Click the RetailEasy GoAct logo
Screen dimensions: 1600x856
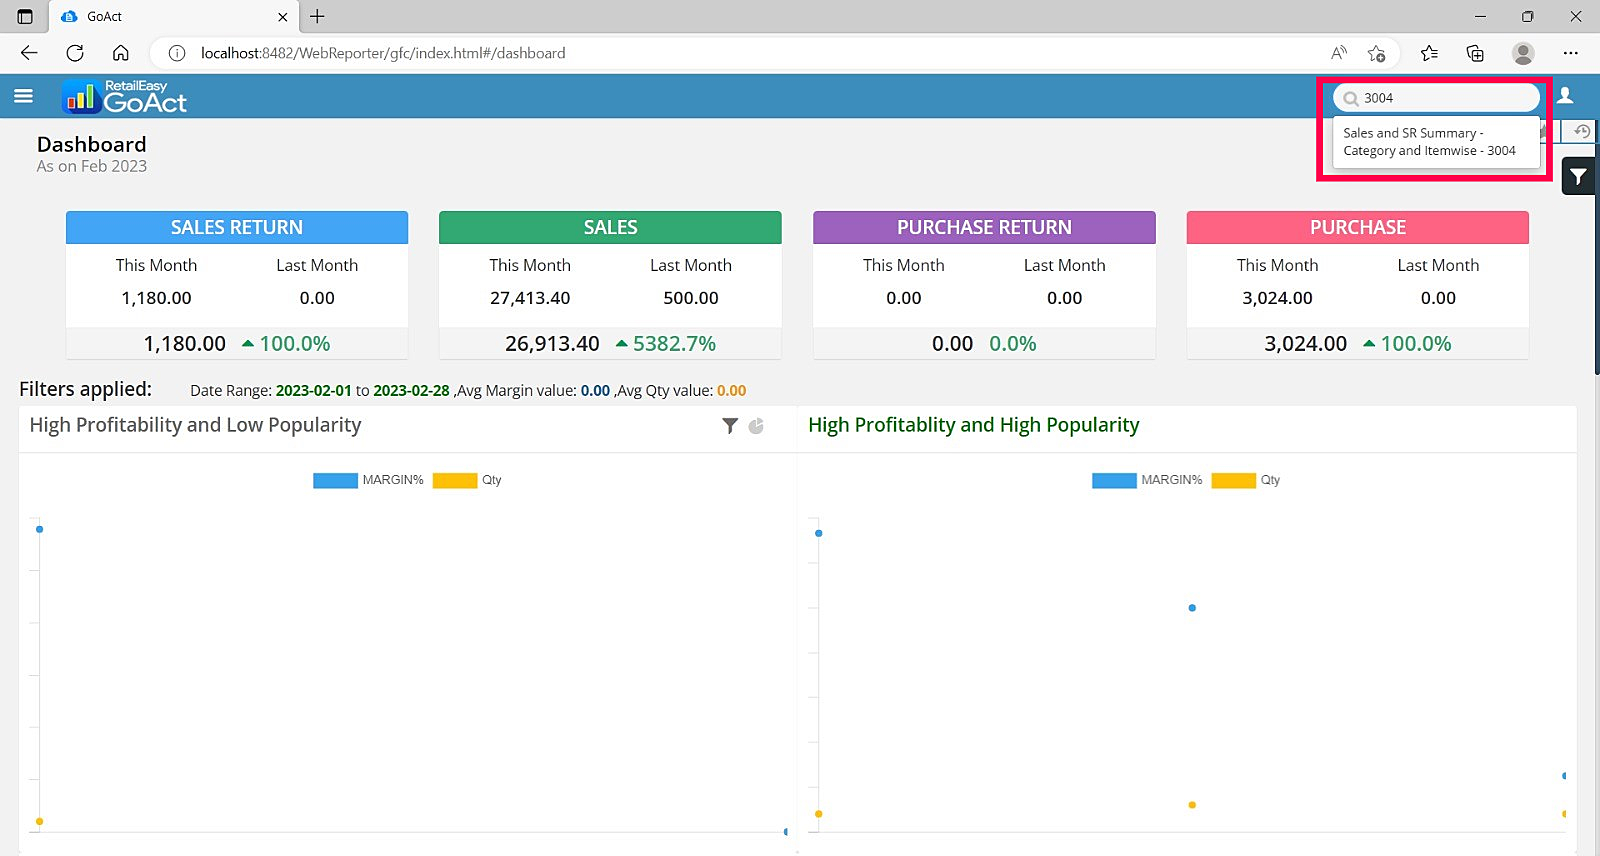tap(125, 97)
